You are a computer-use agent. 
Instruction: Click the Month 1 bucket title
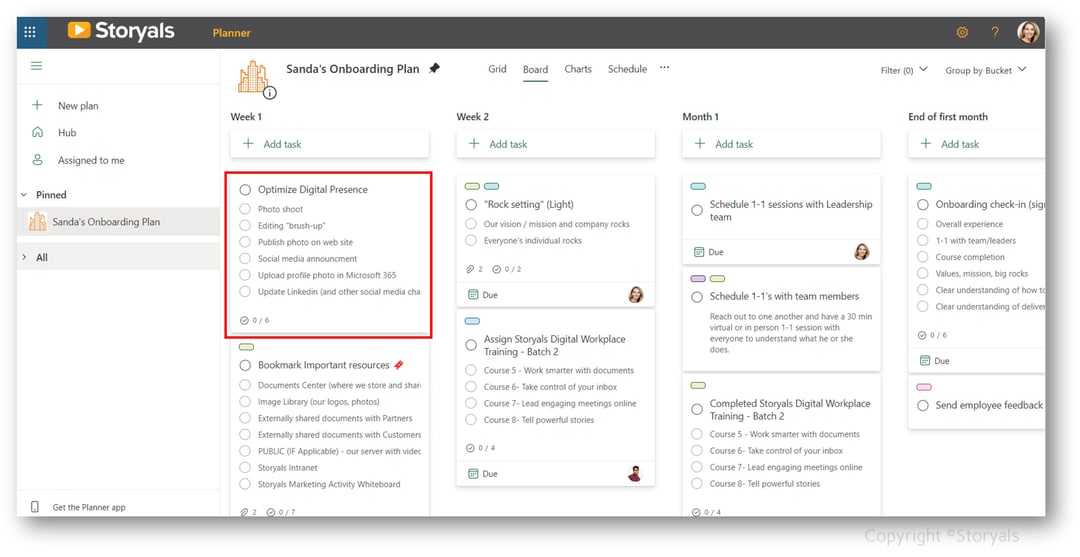700,117
